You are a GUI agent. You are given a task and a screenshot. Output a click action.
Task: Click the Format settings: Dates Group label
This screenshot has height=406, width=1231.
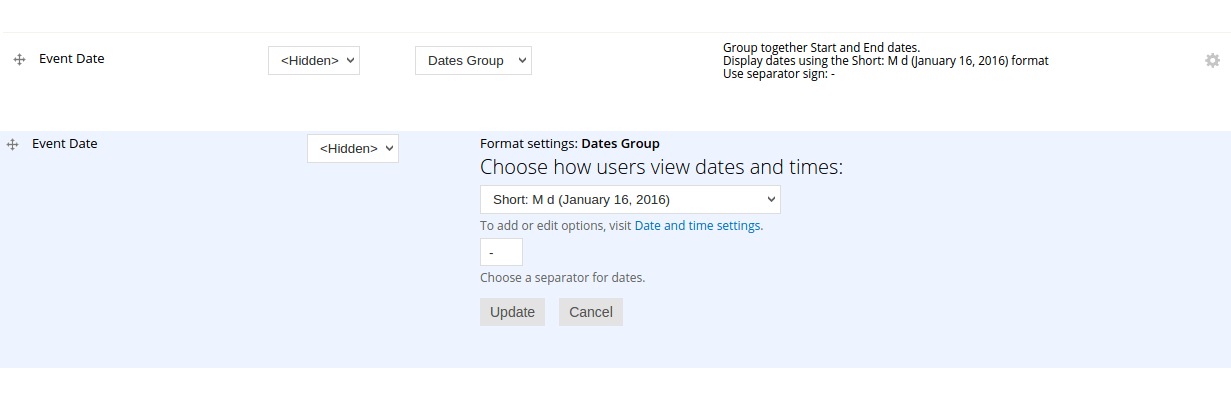(570, 144)
